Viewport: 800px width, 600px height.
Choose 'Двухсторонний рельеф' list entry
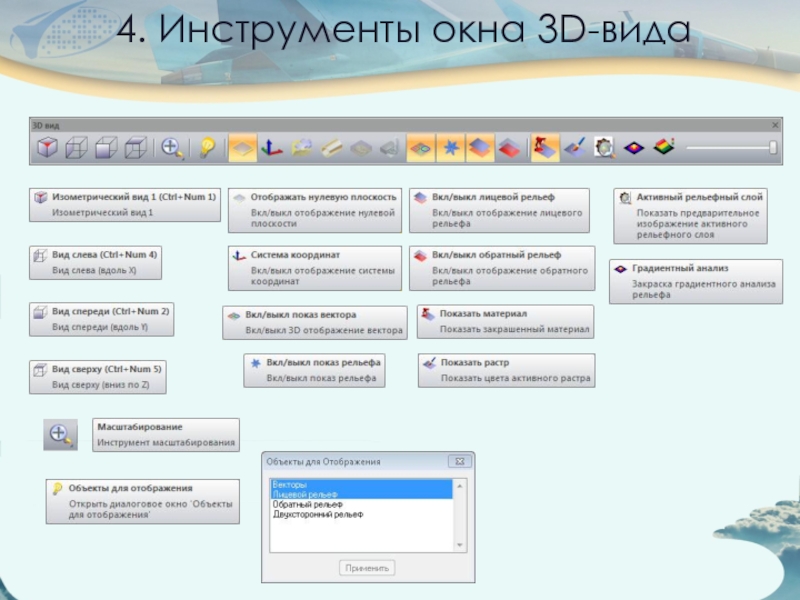310,515
